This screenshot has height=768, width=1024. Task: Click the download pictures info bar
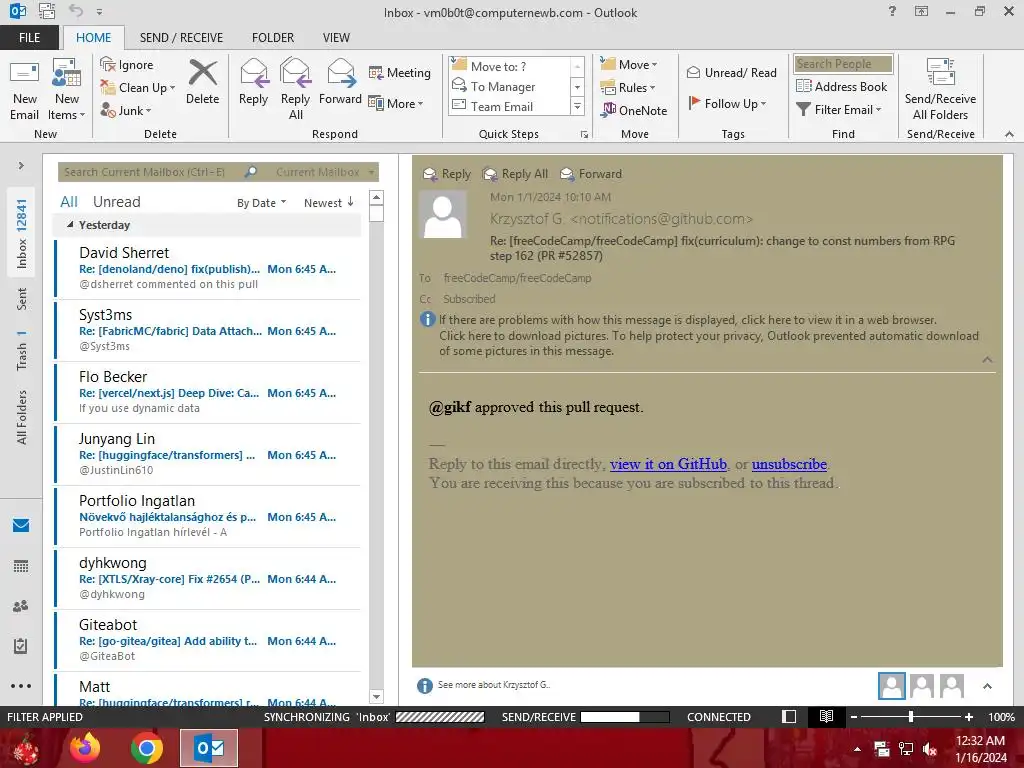(x=709, y=344)
